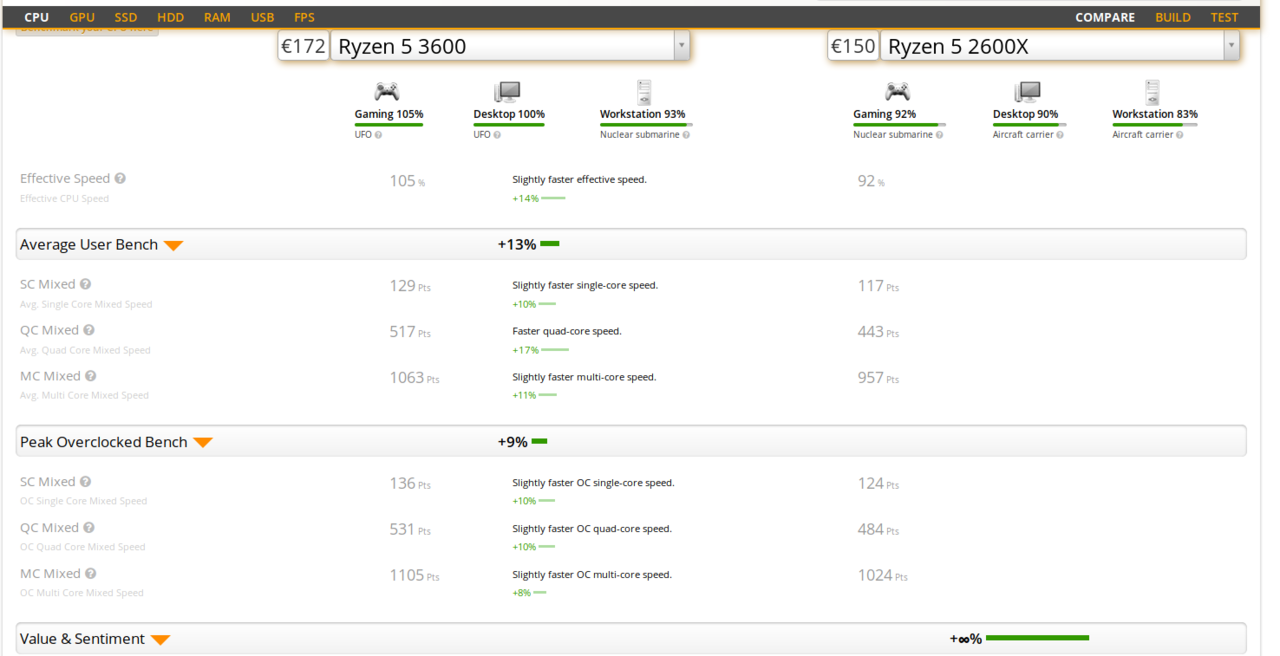1280x656 pixels.
Task: Click the desktop monitor icon above Desktop 100%
Action: [508, 92]
